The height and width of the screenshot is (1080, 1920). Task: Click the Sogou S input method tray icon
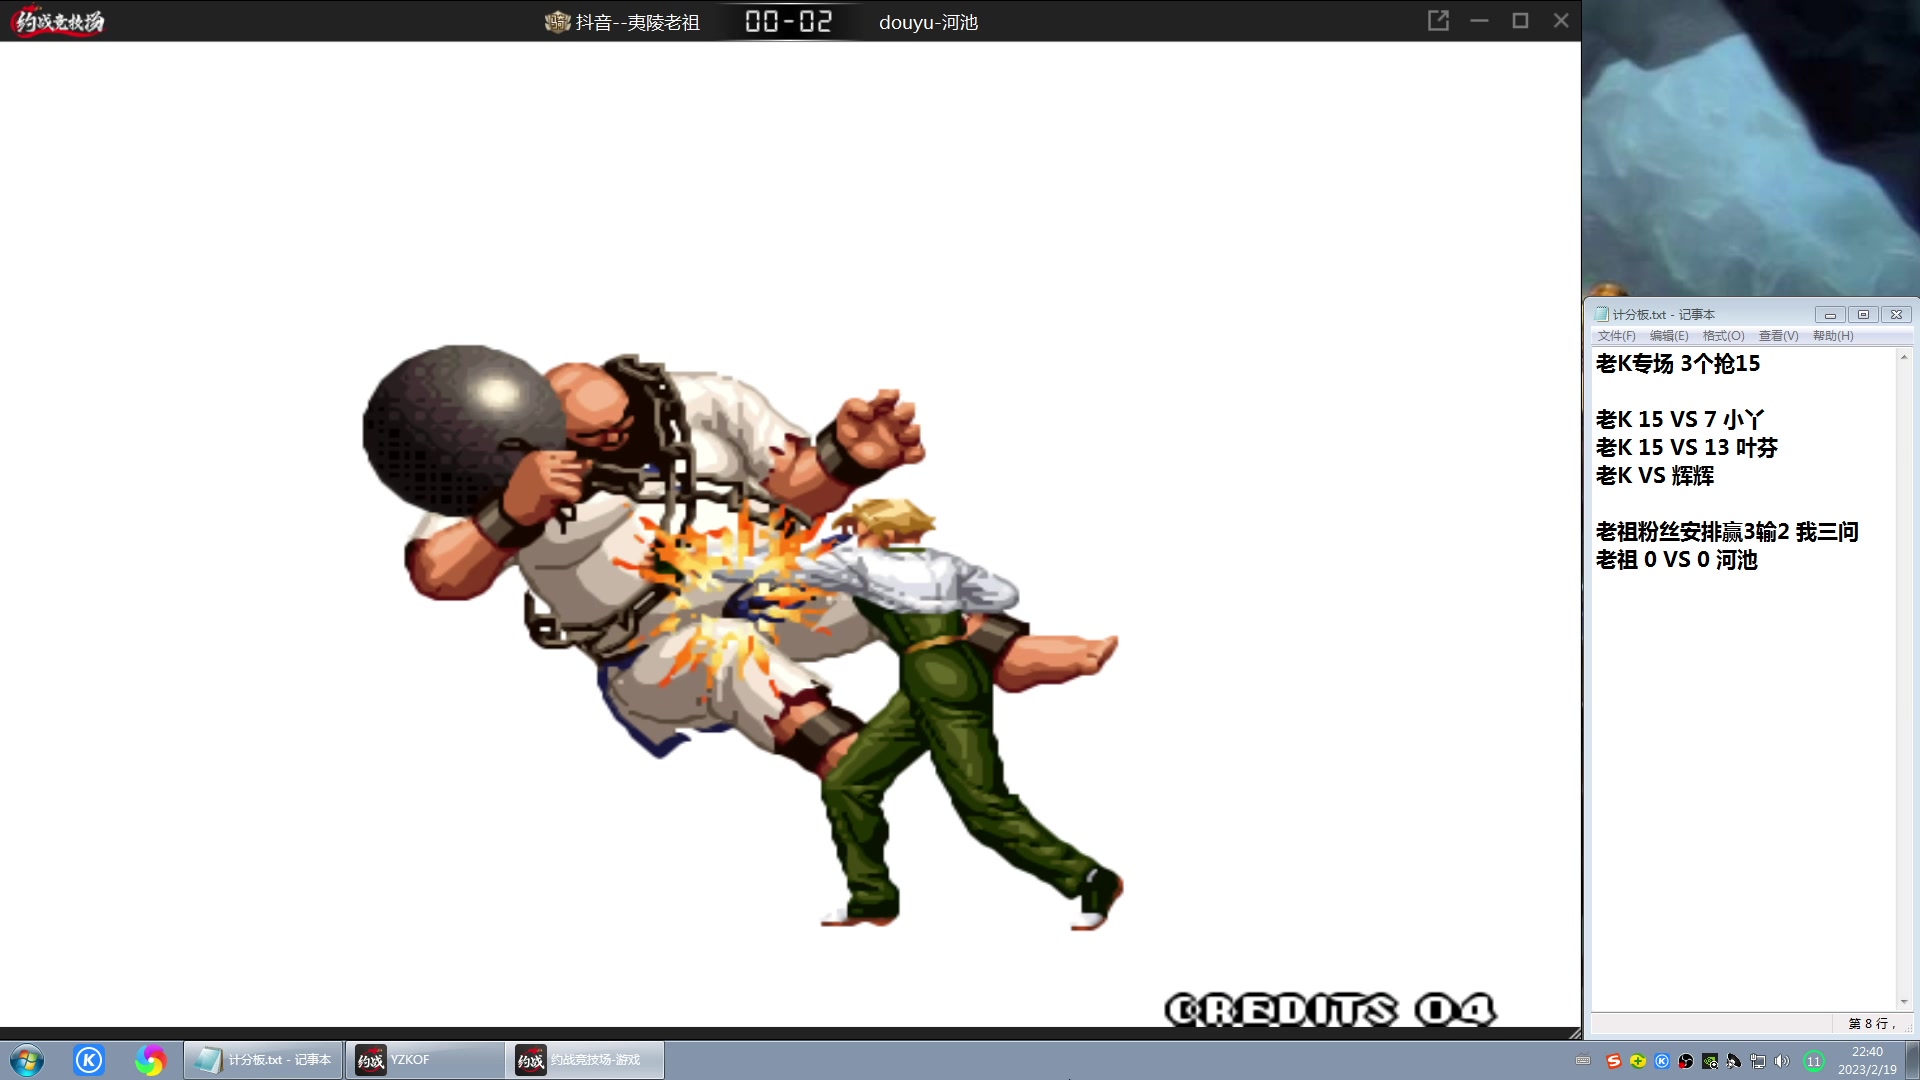[x=1613, y=1061]
